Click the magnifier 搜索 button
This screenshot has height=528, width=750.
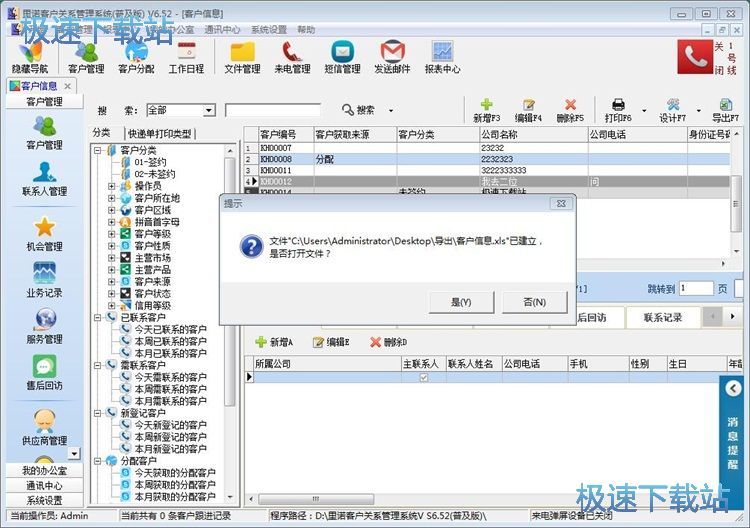(x=359, y=110)
